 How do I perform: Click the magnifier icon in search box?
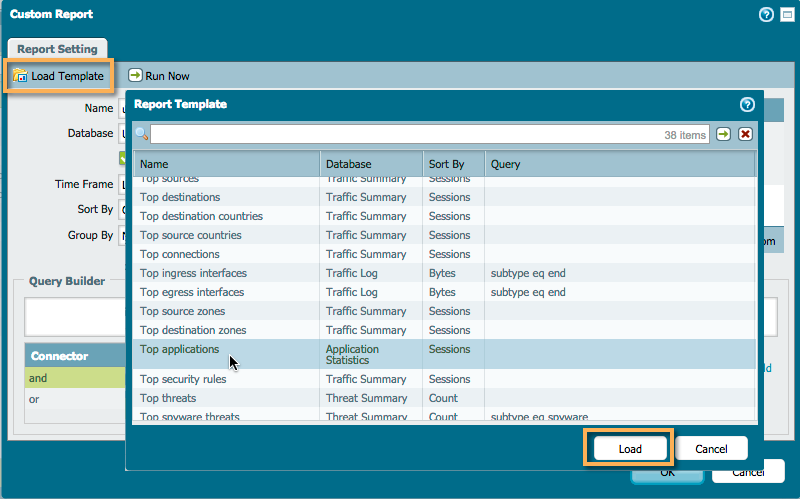point(142,134)
